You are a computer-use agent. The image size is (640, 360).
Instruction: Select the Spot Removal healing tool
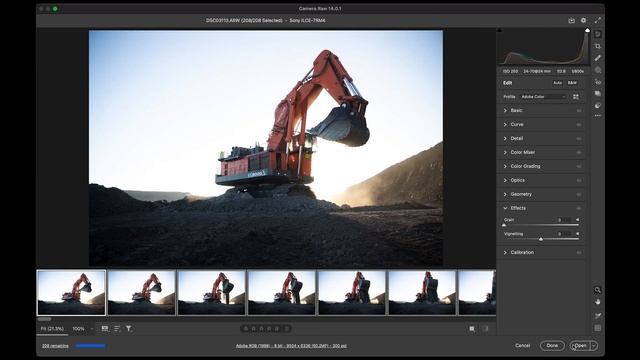click(x=598, y=58)
